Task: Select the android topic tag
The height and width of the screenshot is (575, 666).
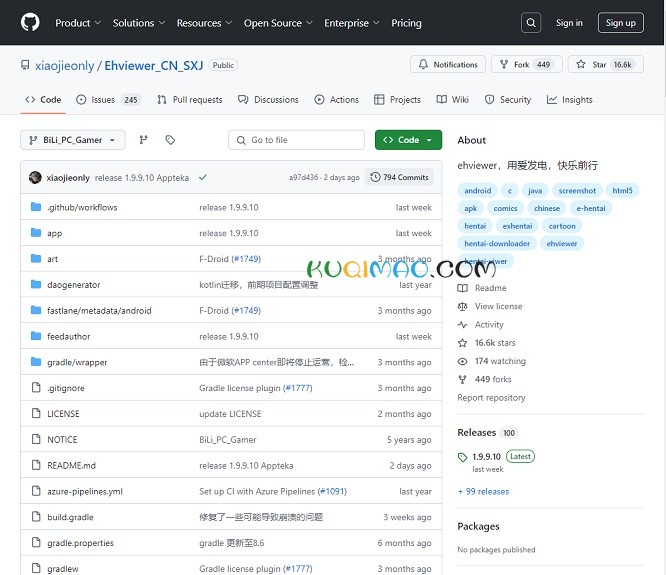Action: (x=477, y=190)
